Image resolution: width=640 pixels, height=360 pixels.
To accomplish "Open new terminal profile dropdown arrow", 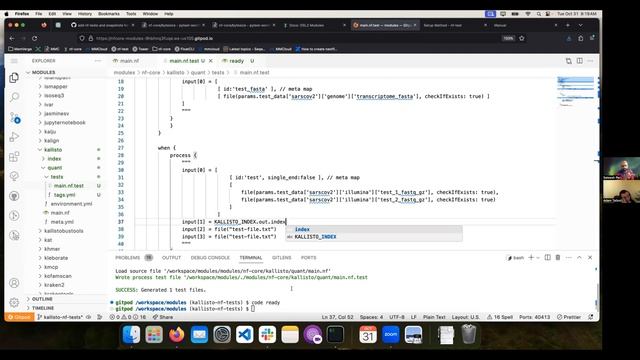I will tap(538, 258).
